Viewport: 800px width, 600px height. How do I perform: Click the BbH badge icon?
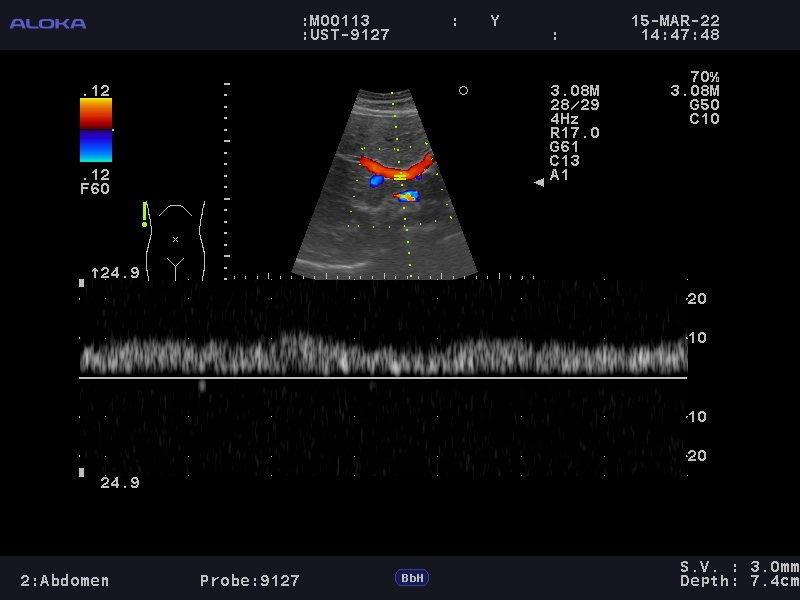point(411,578)
